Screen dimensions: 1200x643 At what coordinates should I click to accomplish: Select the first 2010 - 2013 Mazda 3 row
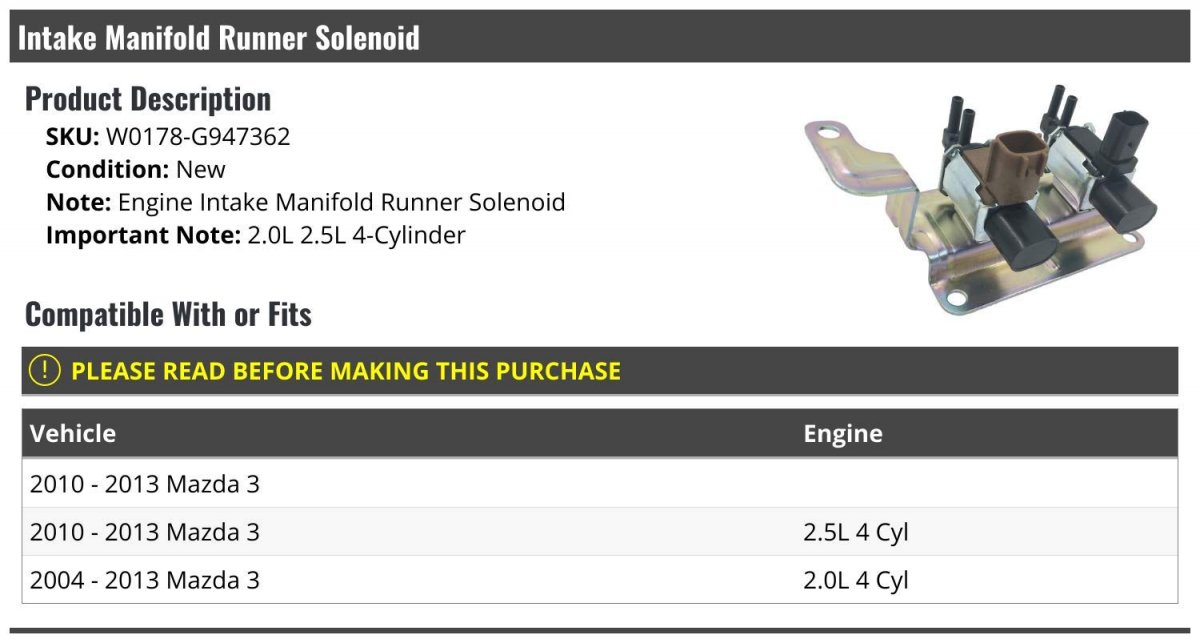[x=600, y=484]
